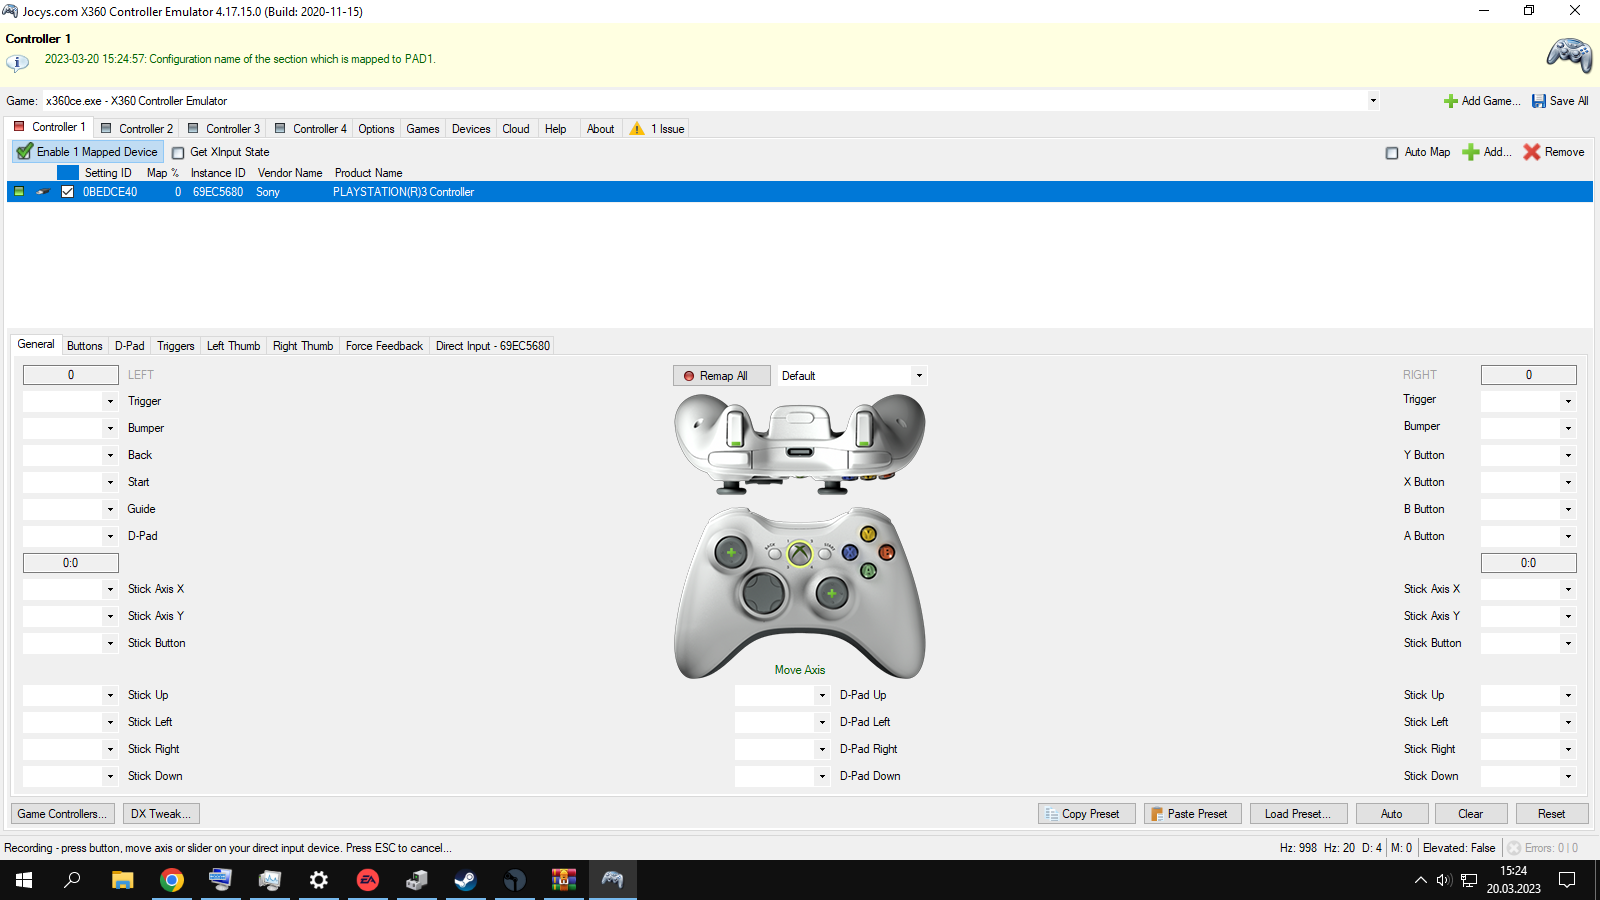
Task: Toggle the Get XInput State checkbox
Action: [178, 153]
